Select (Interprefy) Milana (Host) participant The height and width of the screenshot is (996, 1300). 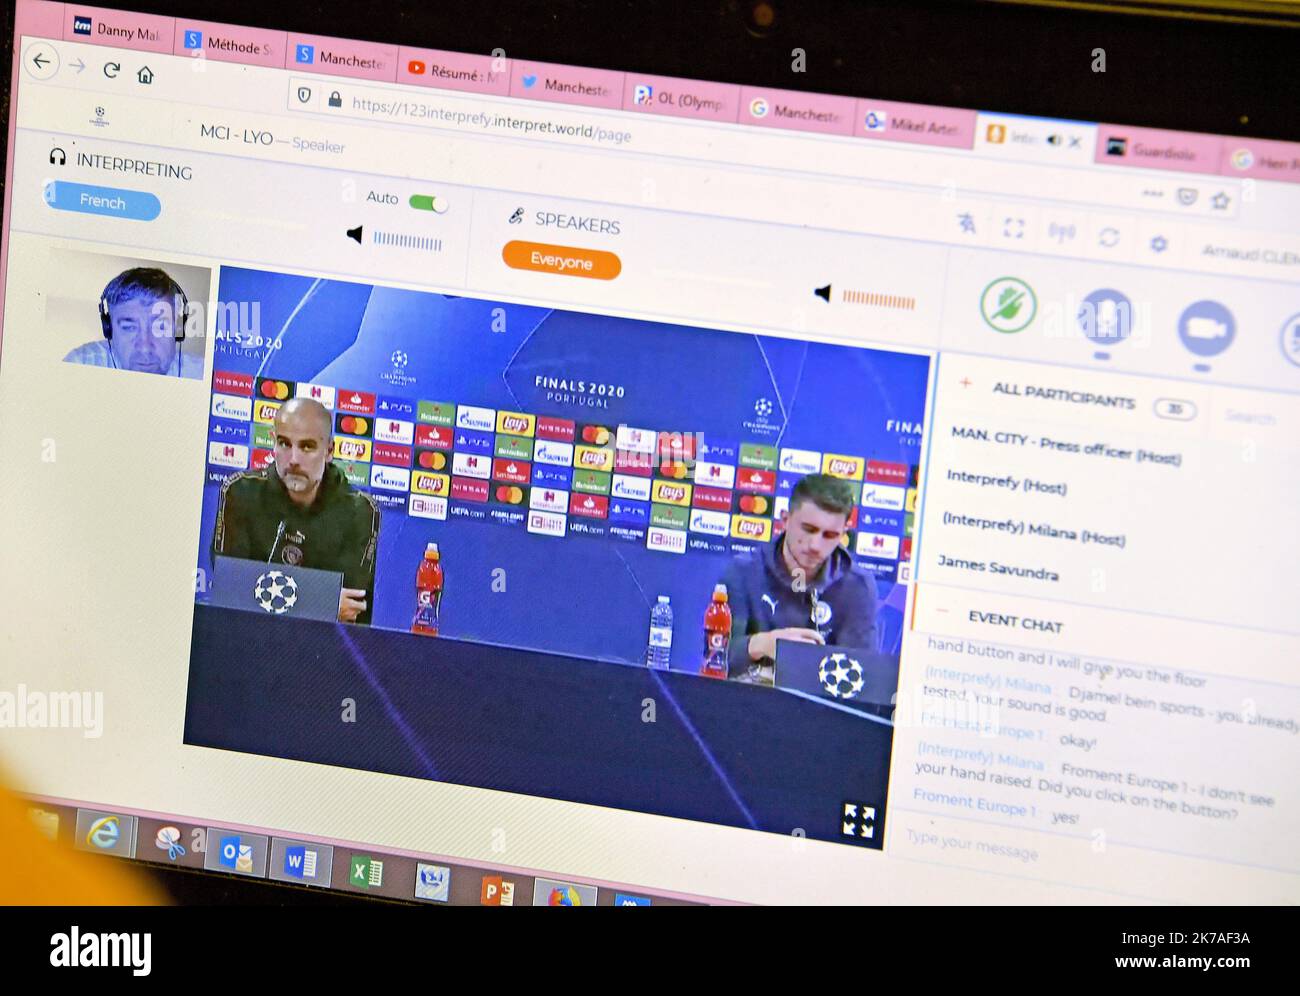pyautogui.click(x=1033, y=528)
